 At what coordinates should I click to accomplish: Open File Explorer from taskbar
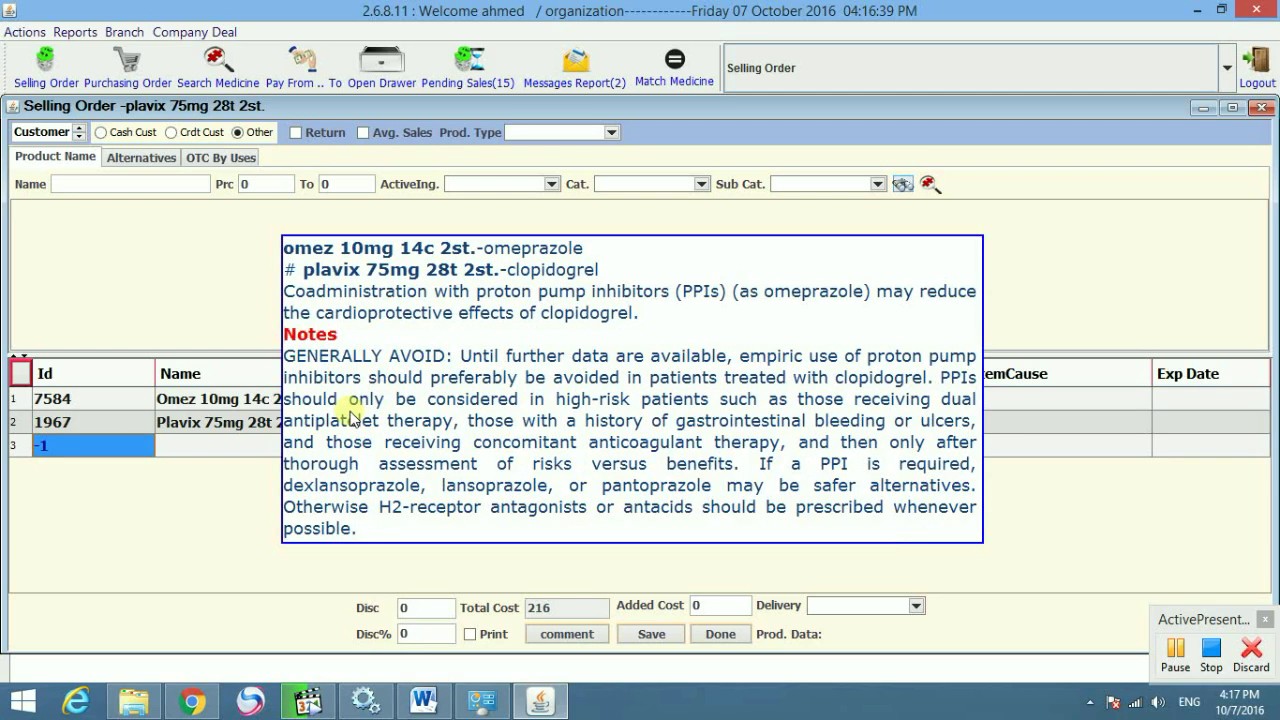[134, 702]
